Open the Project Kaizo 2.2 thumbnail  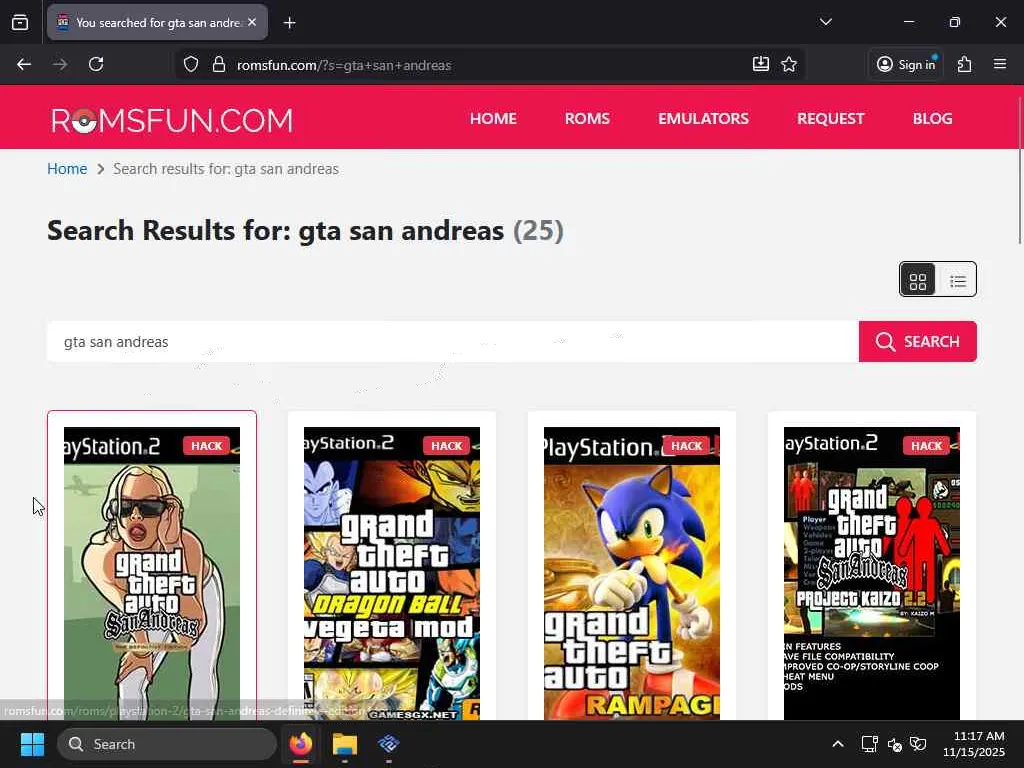[872, 573]
